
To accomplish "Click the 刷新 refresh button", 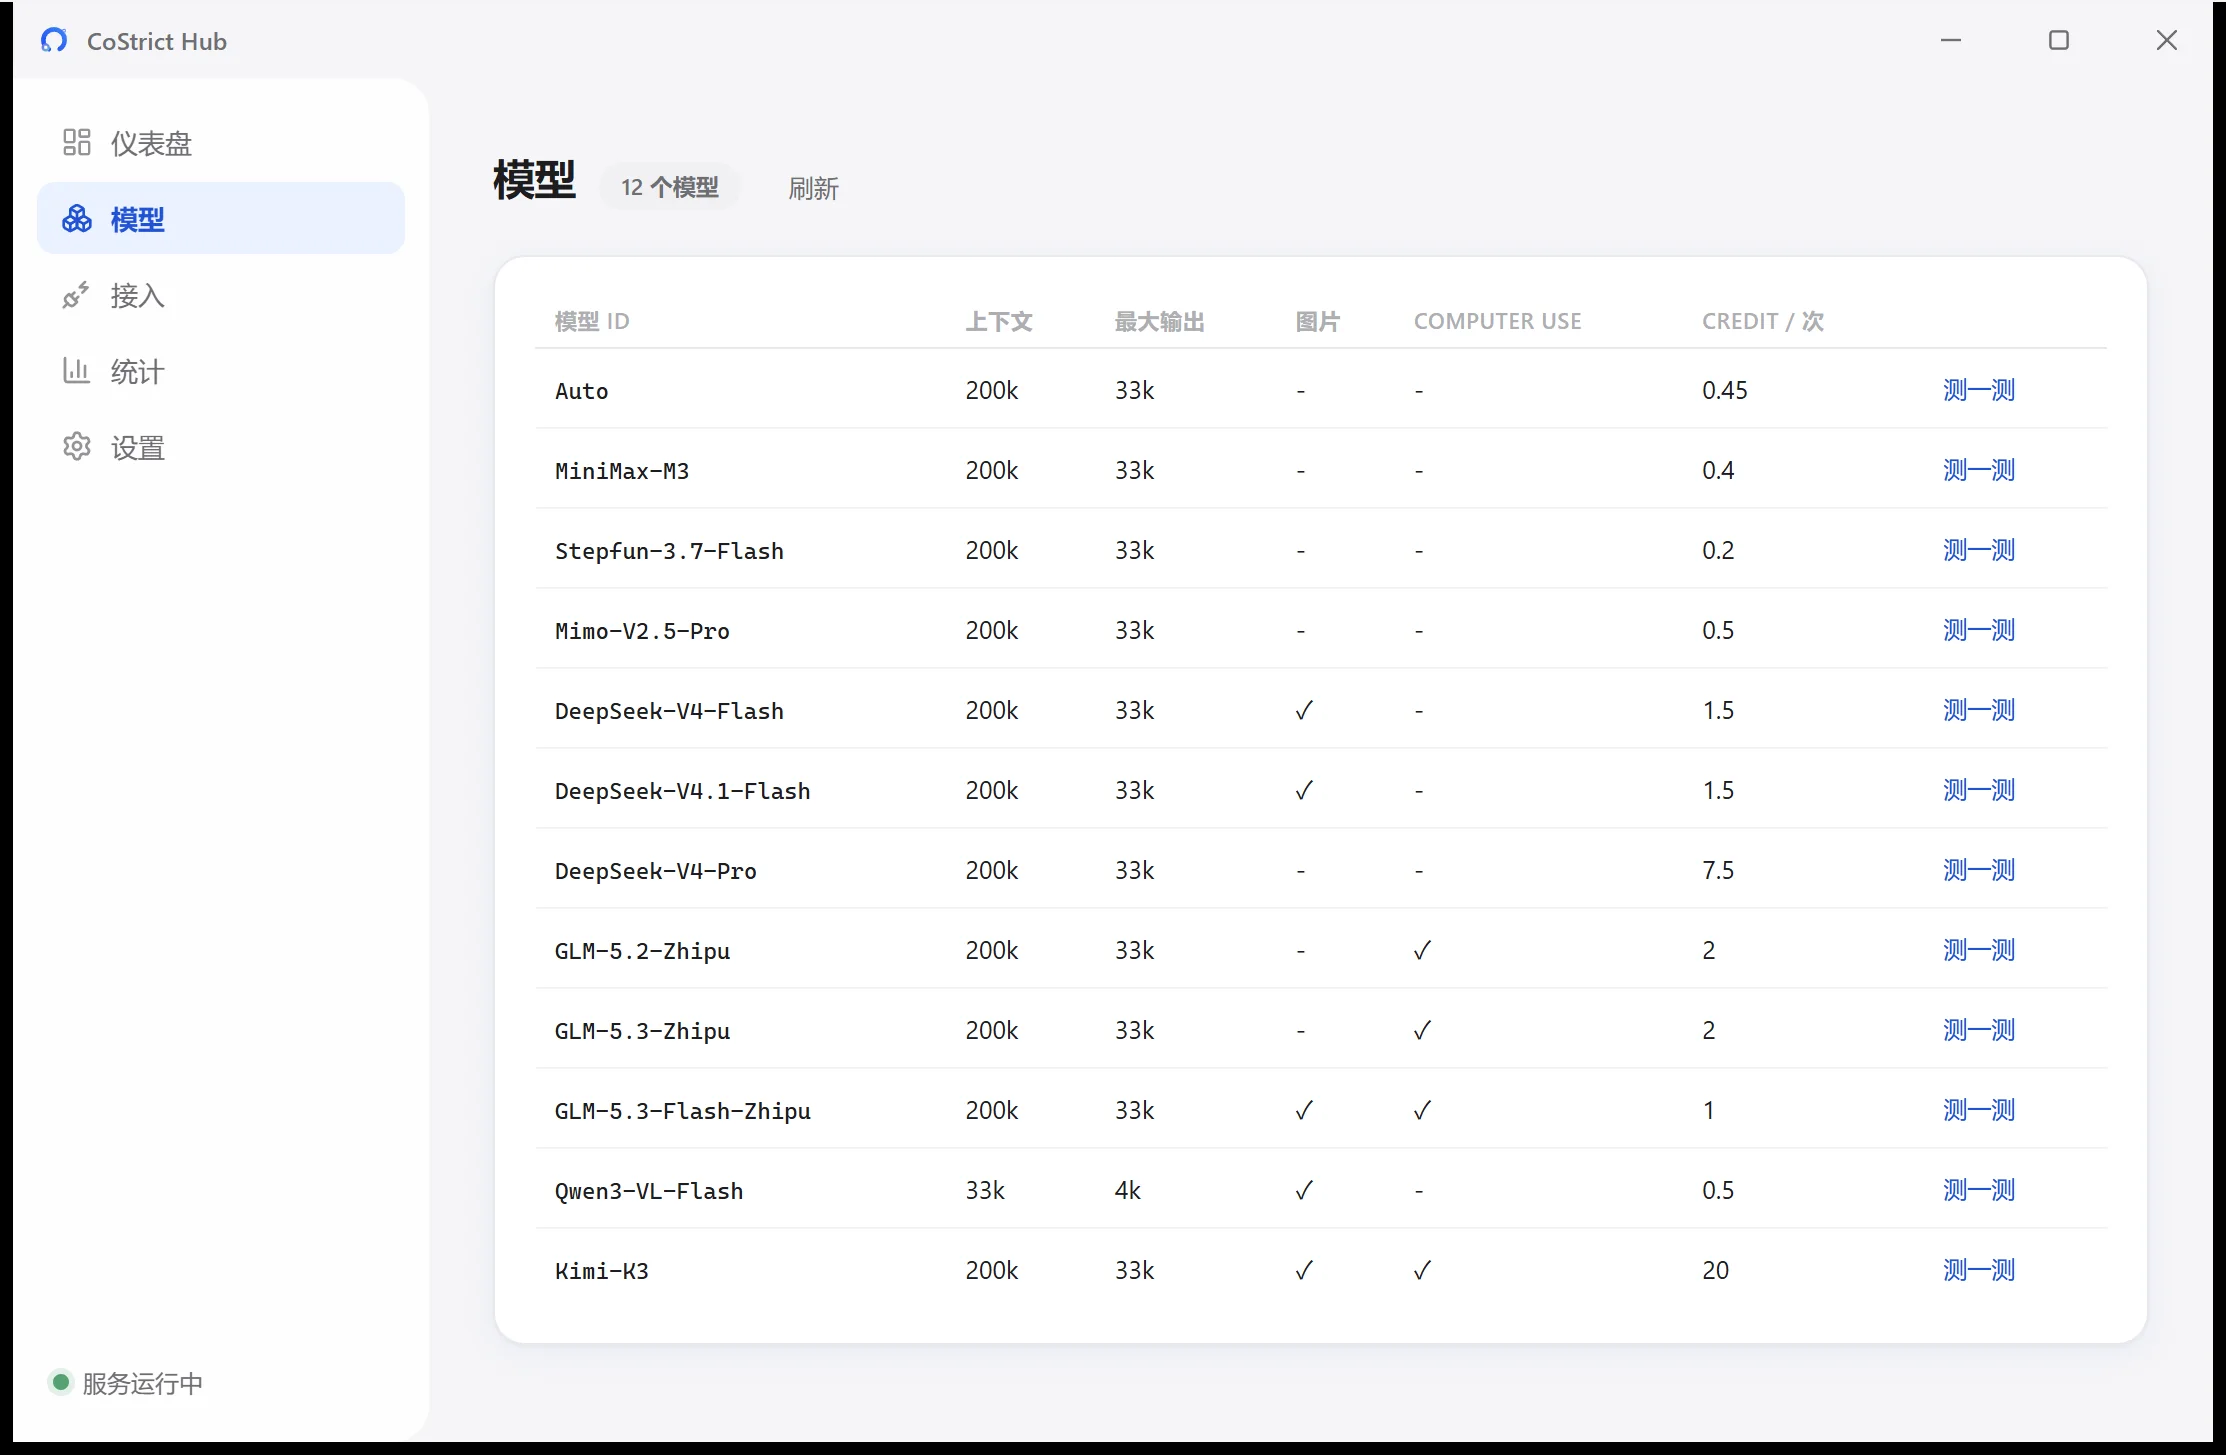I will pos(813,188).
